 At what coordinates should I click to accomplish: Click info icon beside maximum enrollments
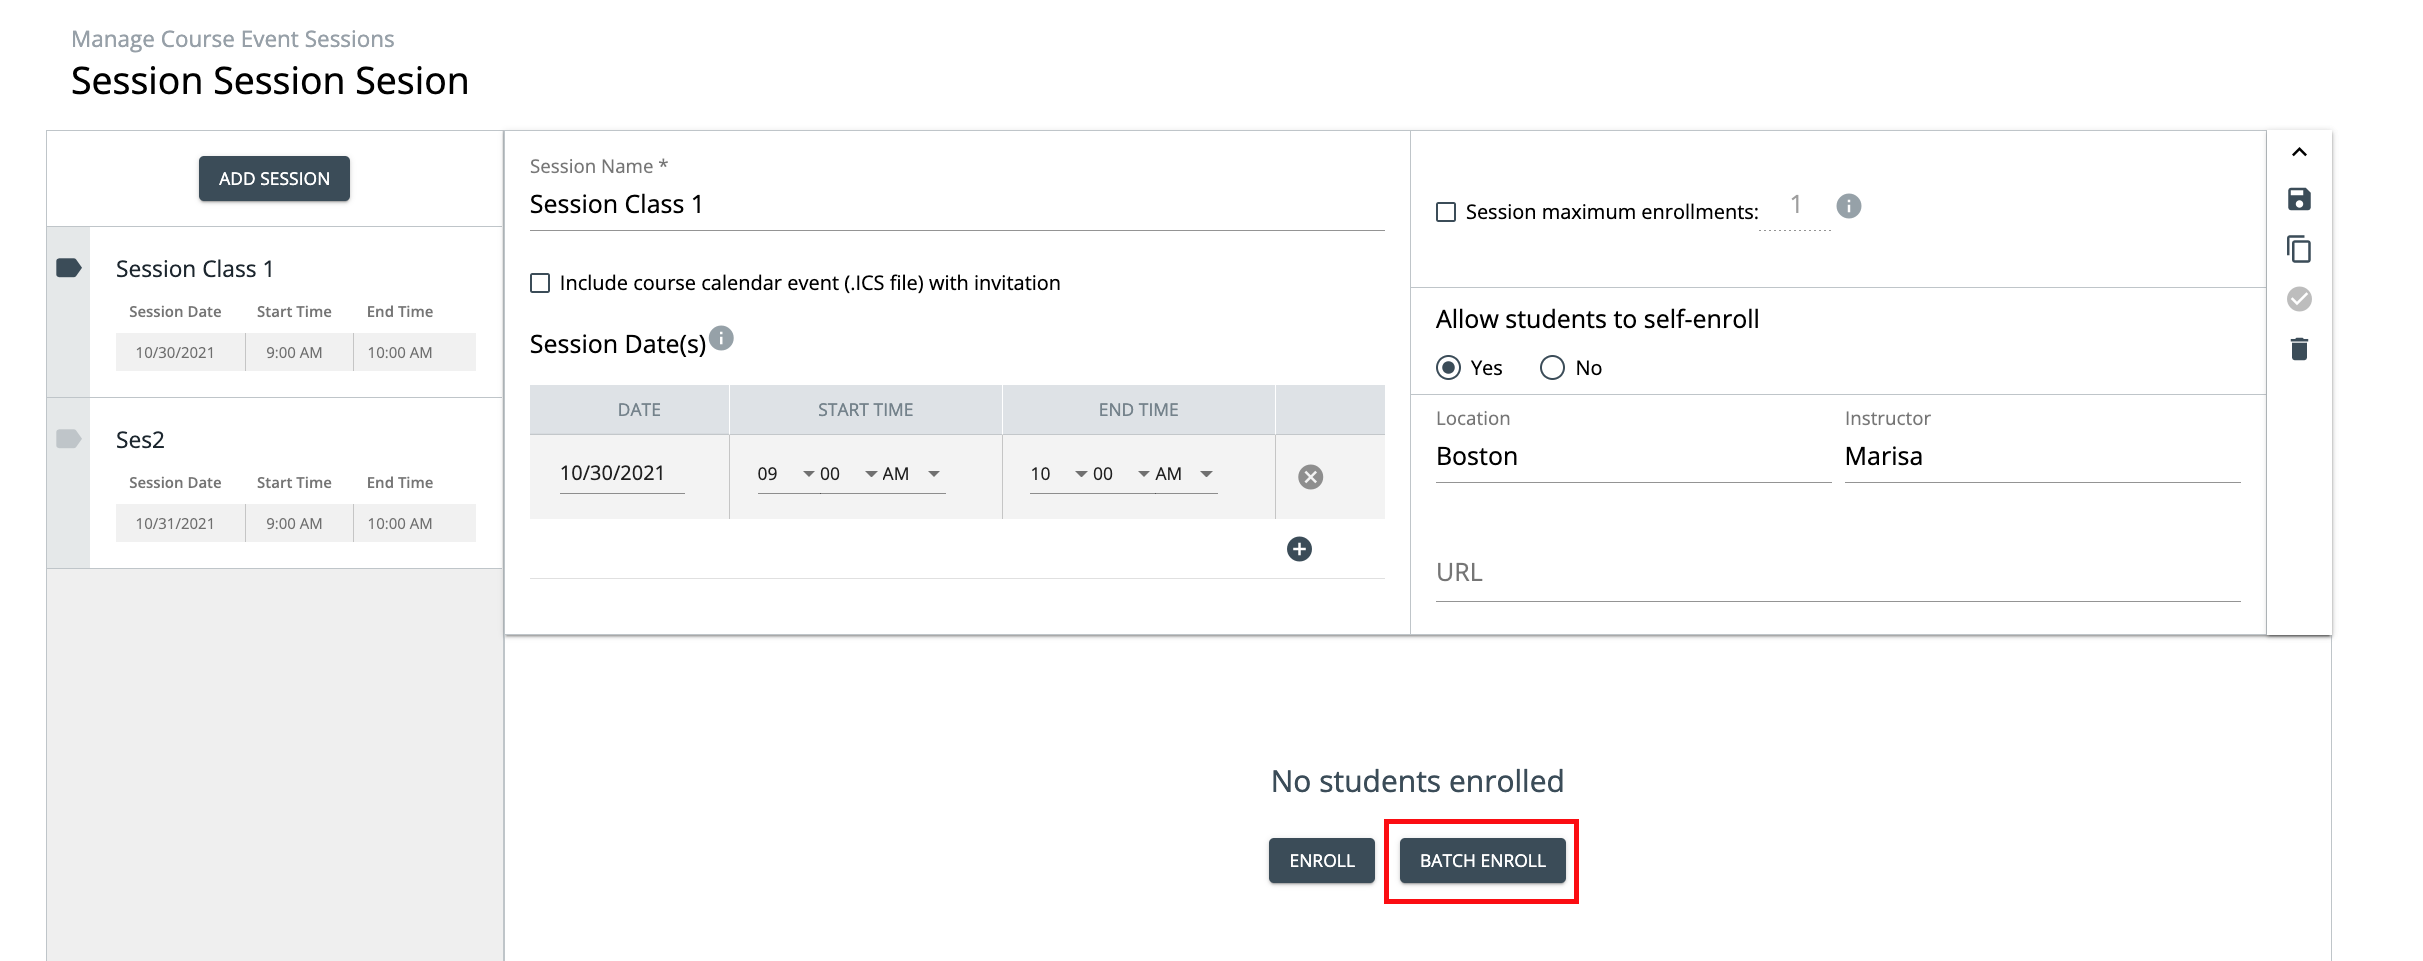coord(1848,206)
